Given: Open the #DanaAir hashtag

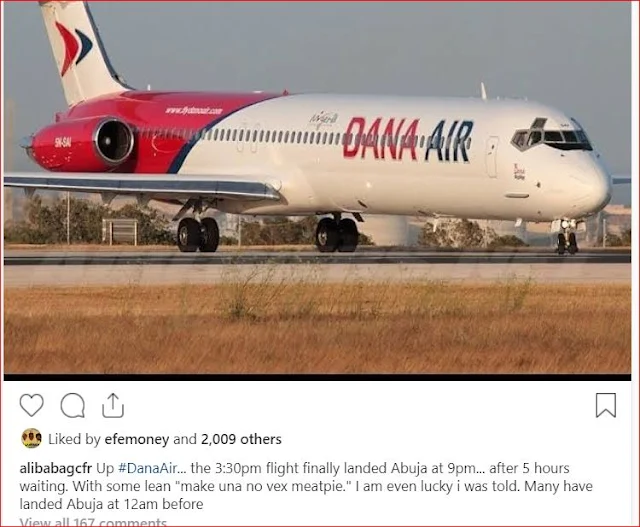Looking at the screenshot, I should pyautogui.click(x=148, y=468).
